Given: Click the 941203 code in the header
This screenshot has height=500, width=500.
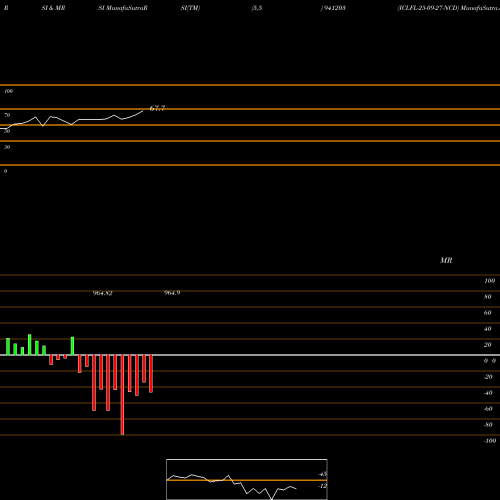Looking at the screenshot, I should [x=334, y=8].
